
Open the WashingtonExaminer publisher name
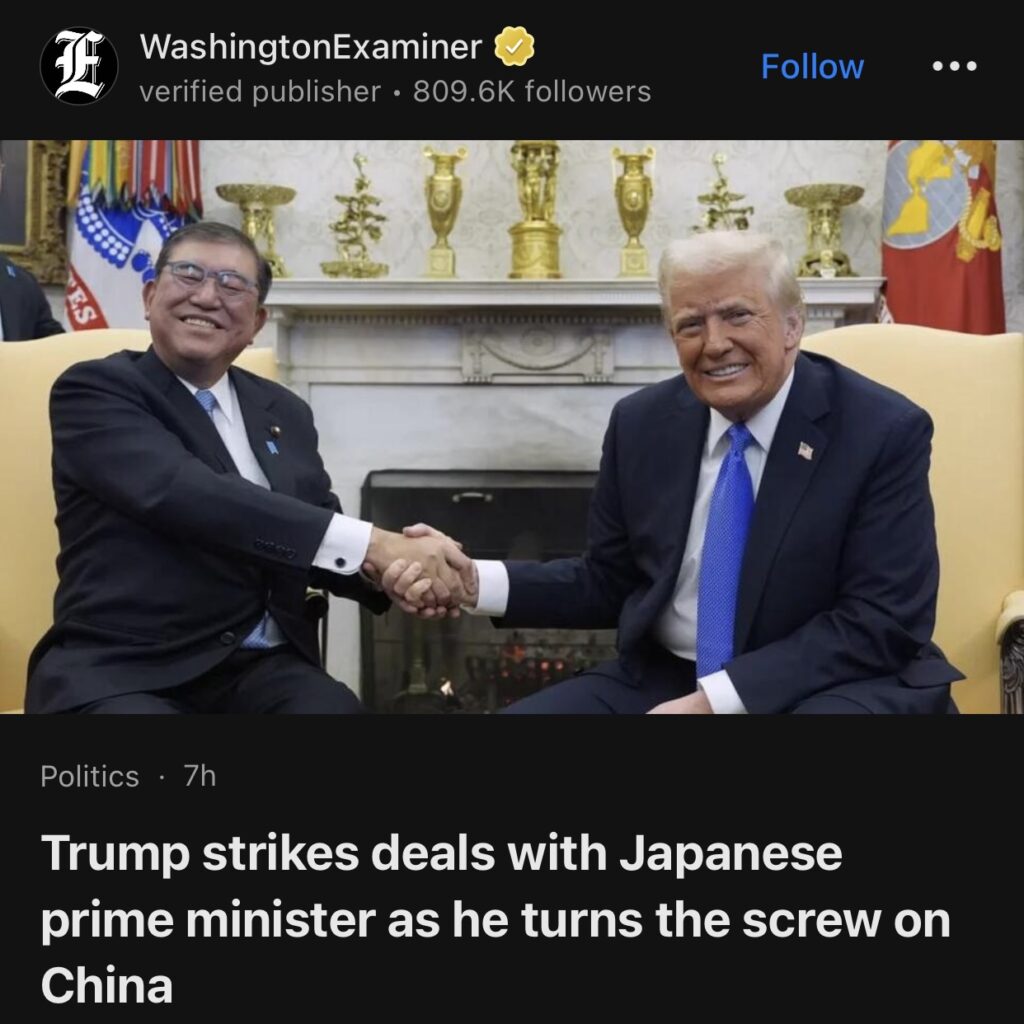click(311, 47)
